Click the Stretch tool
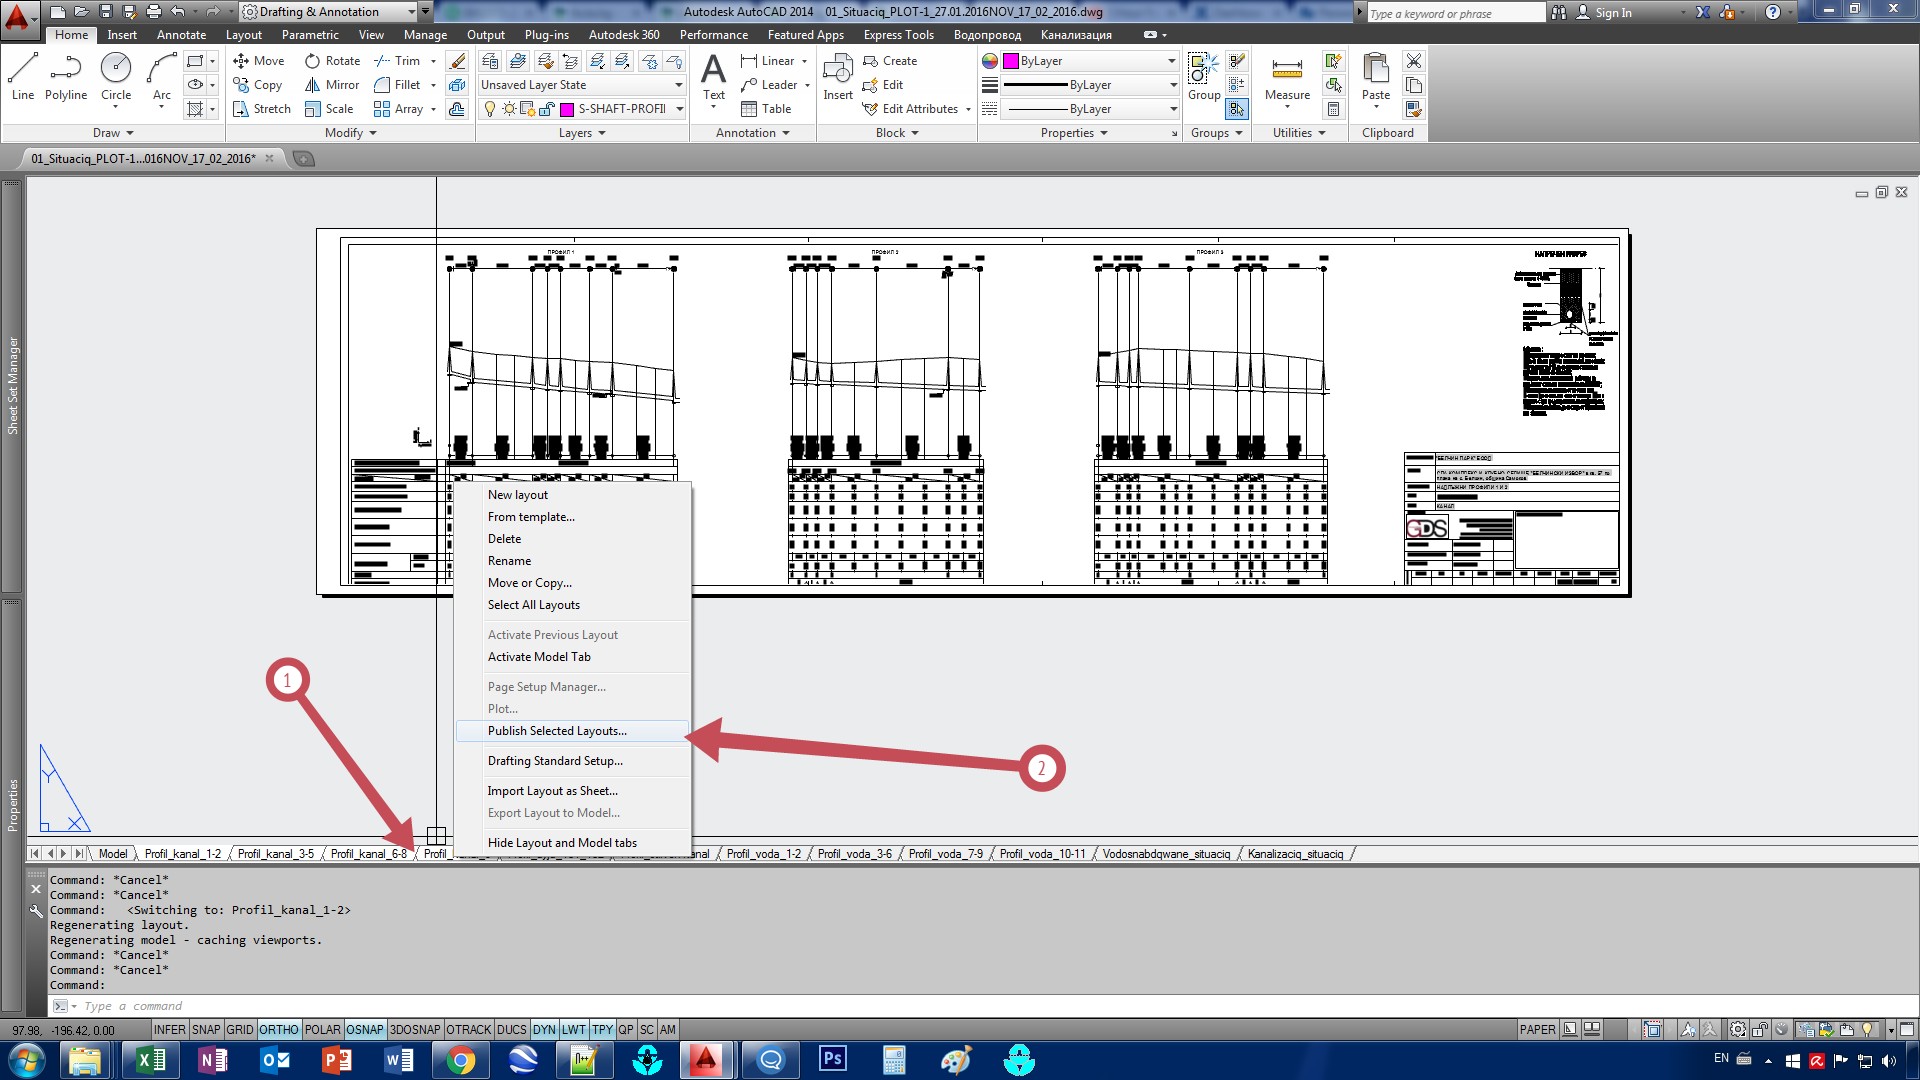Viewport: 1920px width, 1080px height. (x=262, y=109)
